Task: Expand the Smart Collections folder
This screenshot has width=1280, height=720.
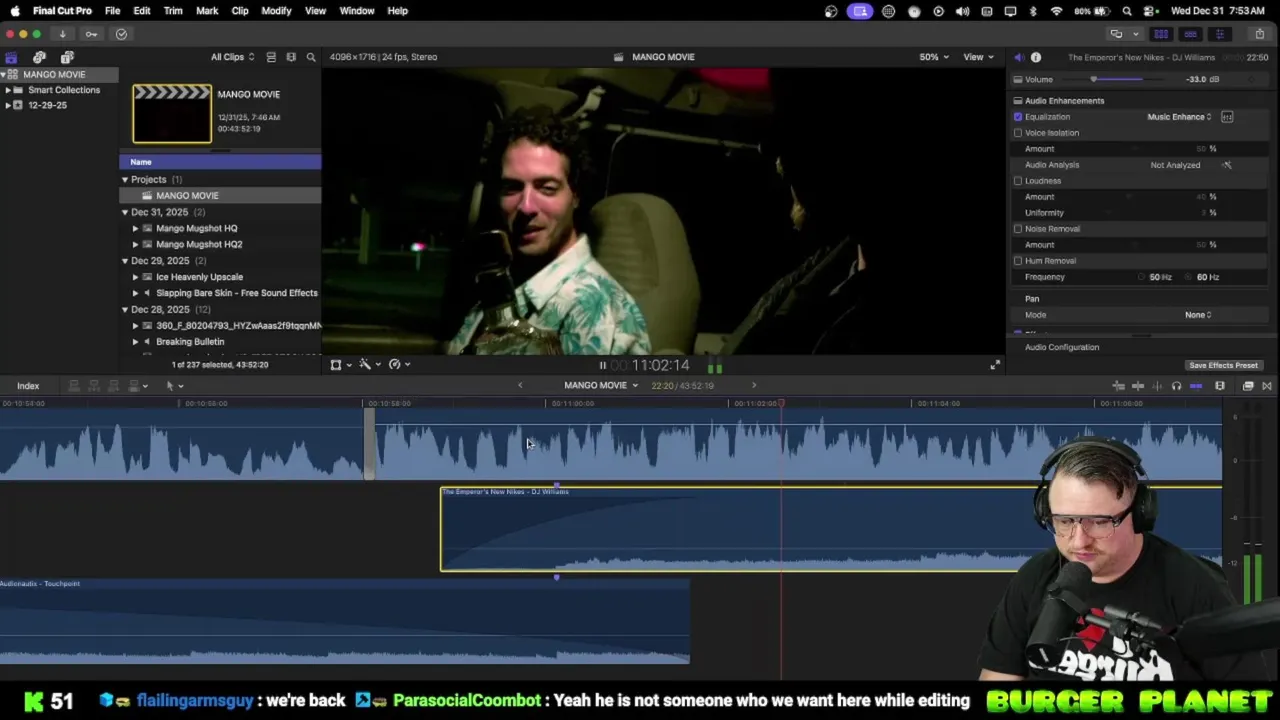Action: click(x=8, y=90)
